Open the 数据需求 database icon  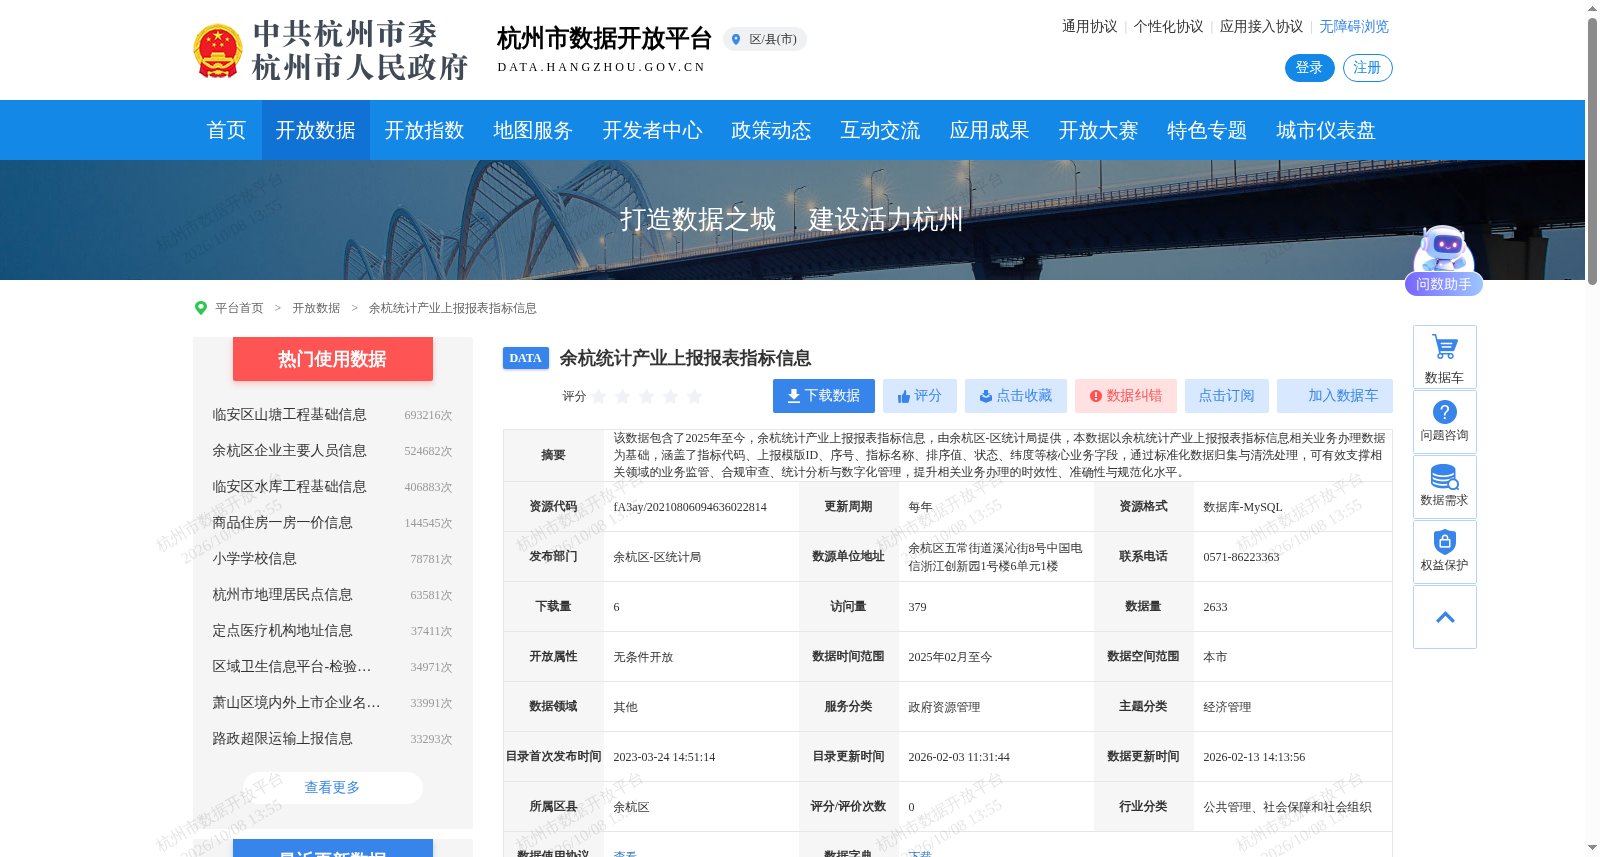click(x=1445, y=487)
